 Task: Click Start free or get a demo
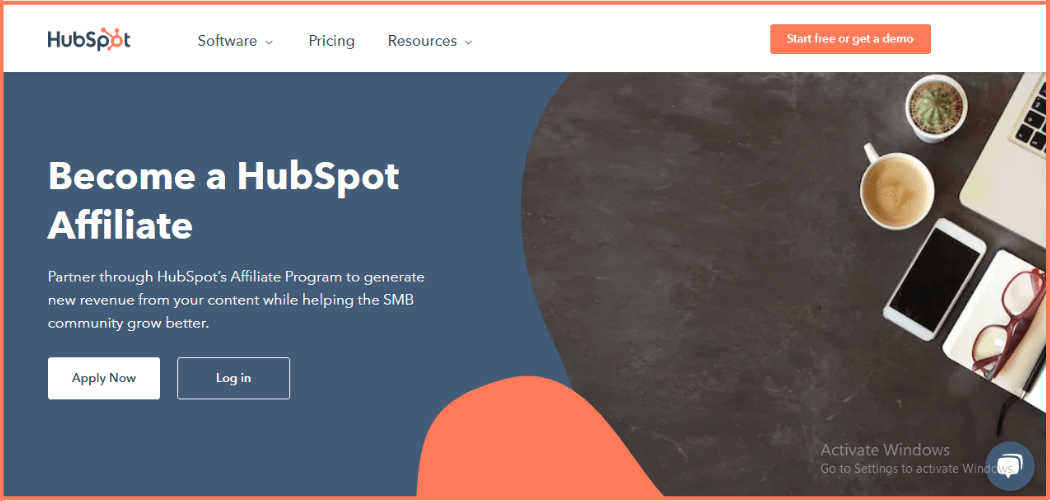tap(850, 39)
